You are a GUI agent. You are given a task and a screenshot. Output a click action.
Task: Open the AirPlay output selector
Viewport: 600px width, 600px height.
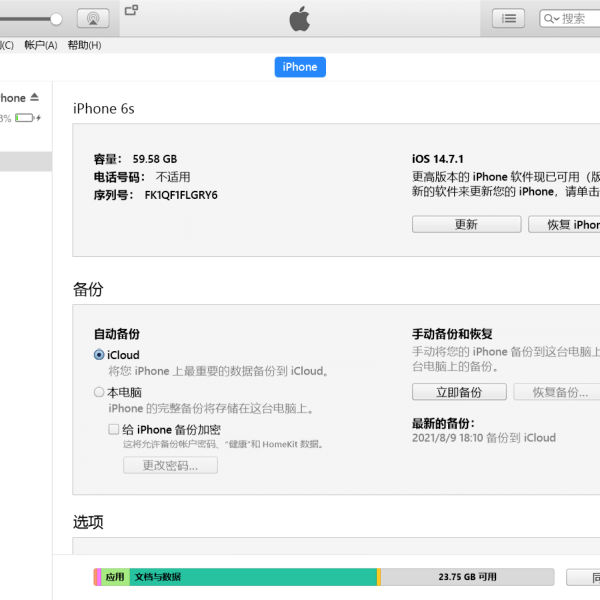pos(93,18)
